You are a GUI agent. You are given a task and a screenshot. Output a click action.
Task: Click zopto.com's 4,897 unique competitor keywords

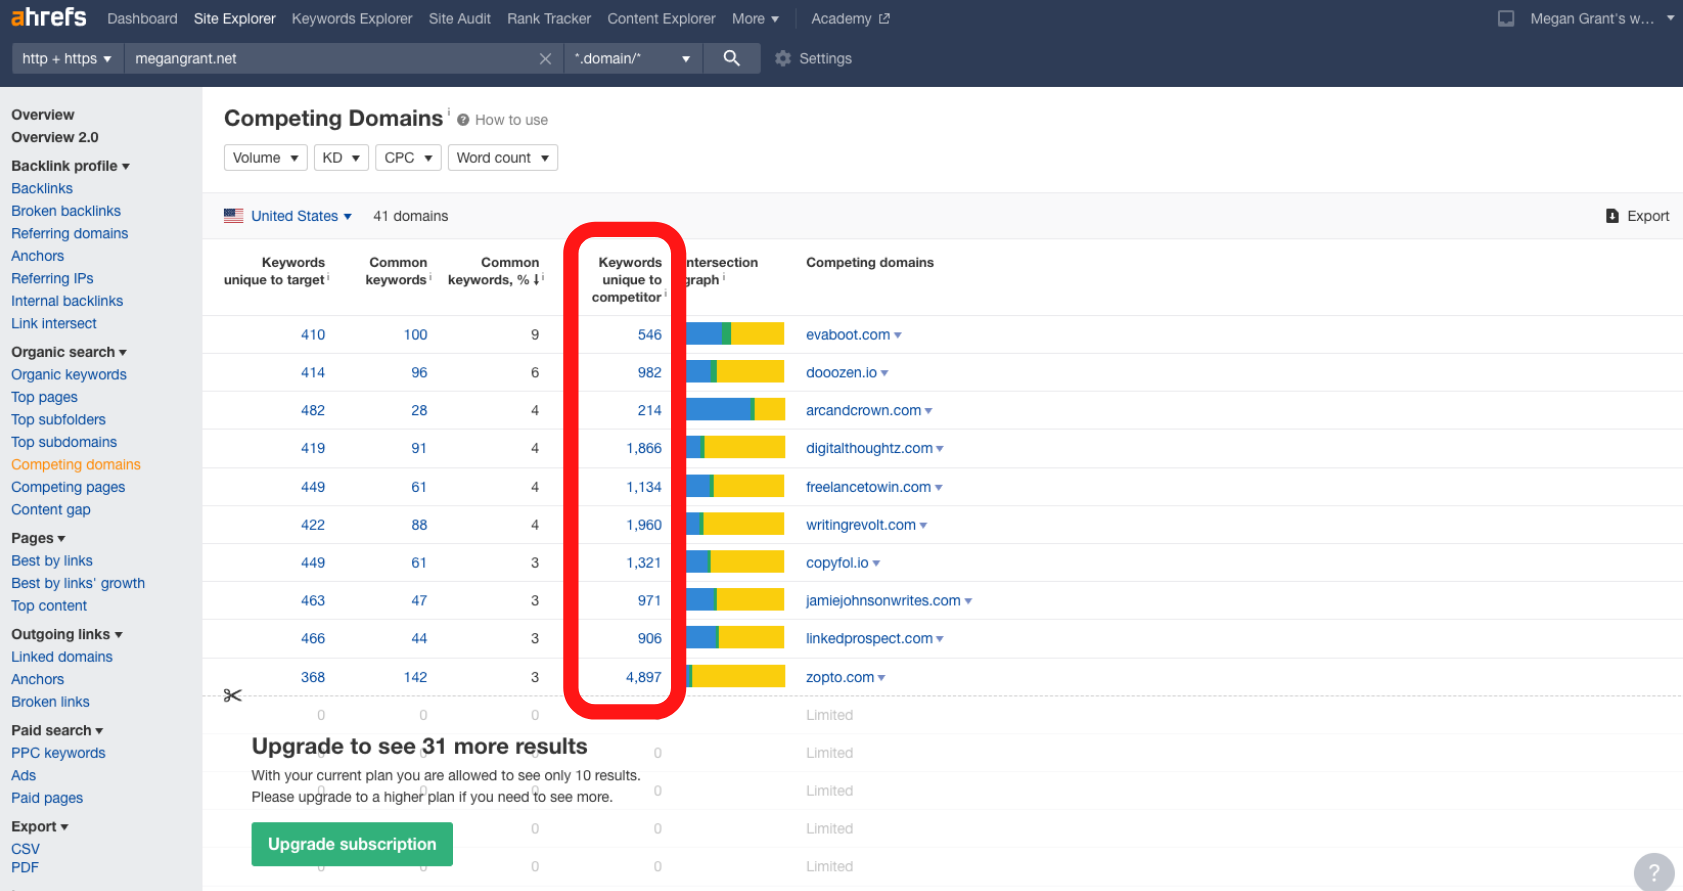click(644, 677)
